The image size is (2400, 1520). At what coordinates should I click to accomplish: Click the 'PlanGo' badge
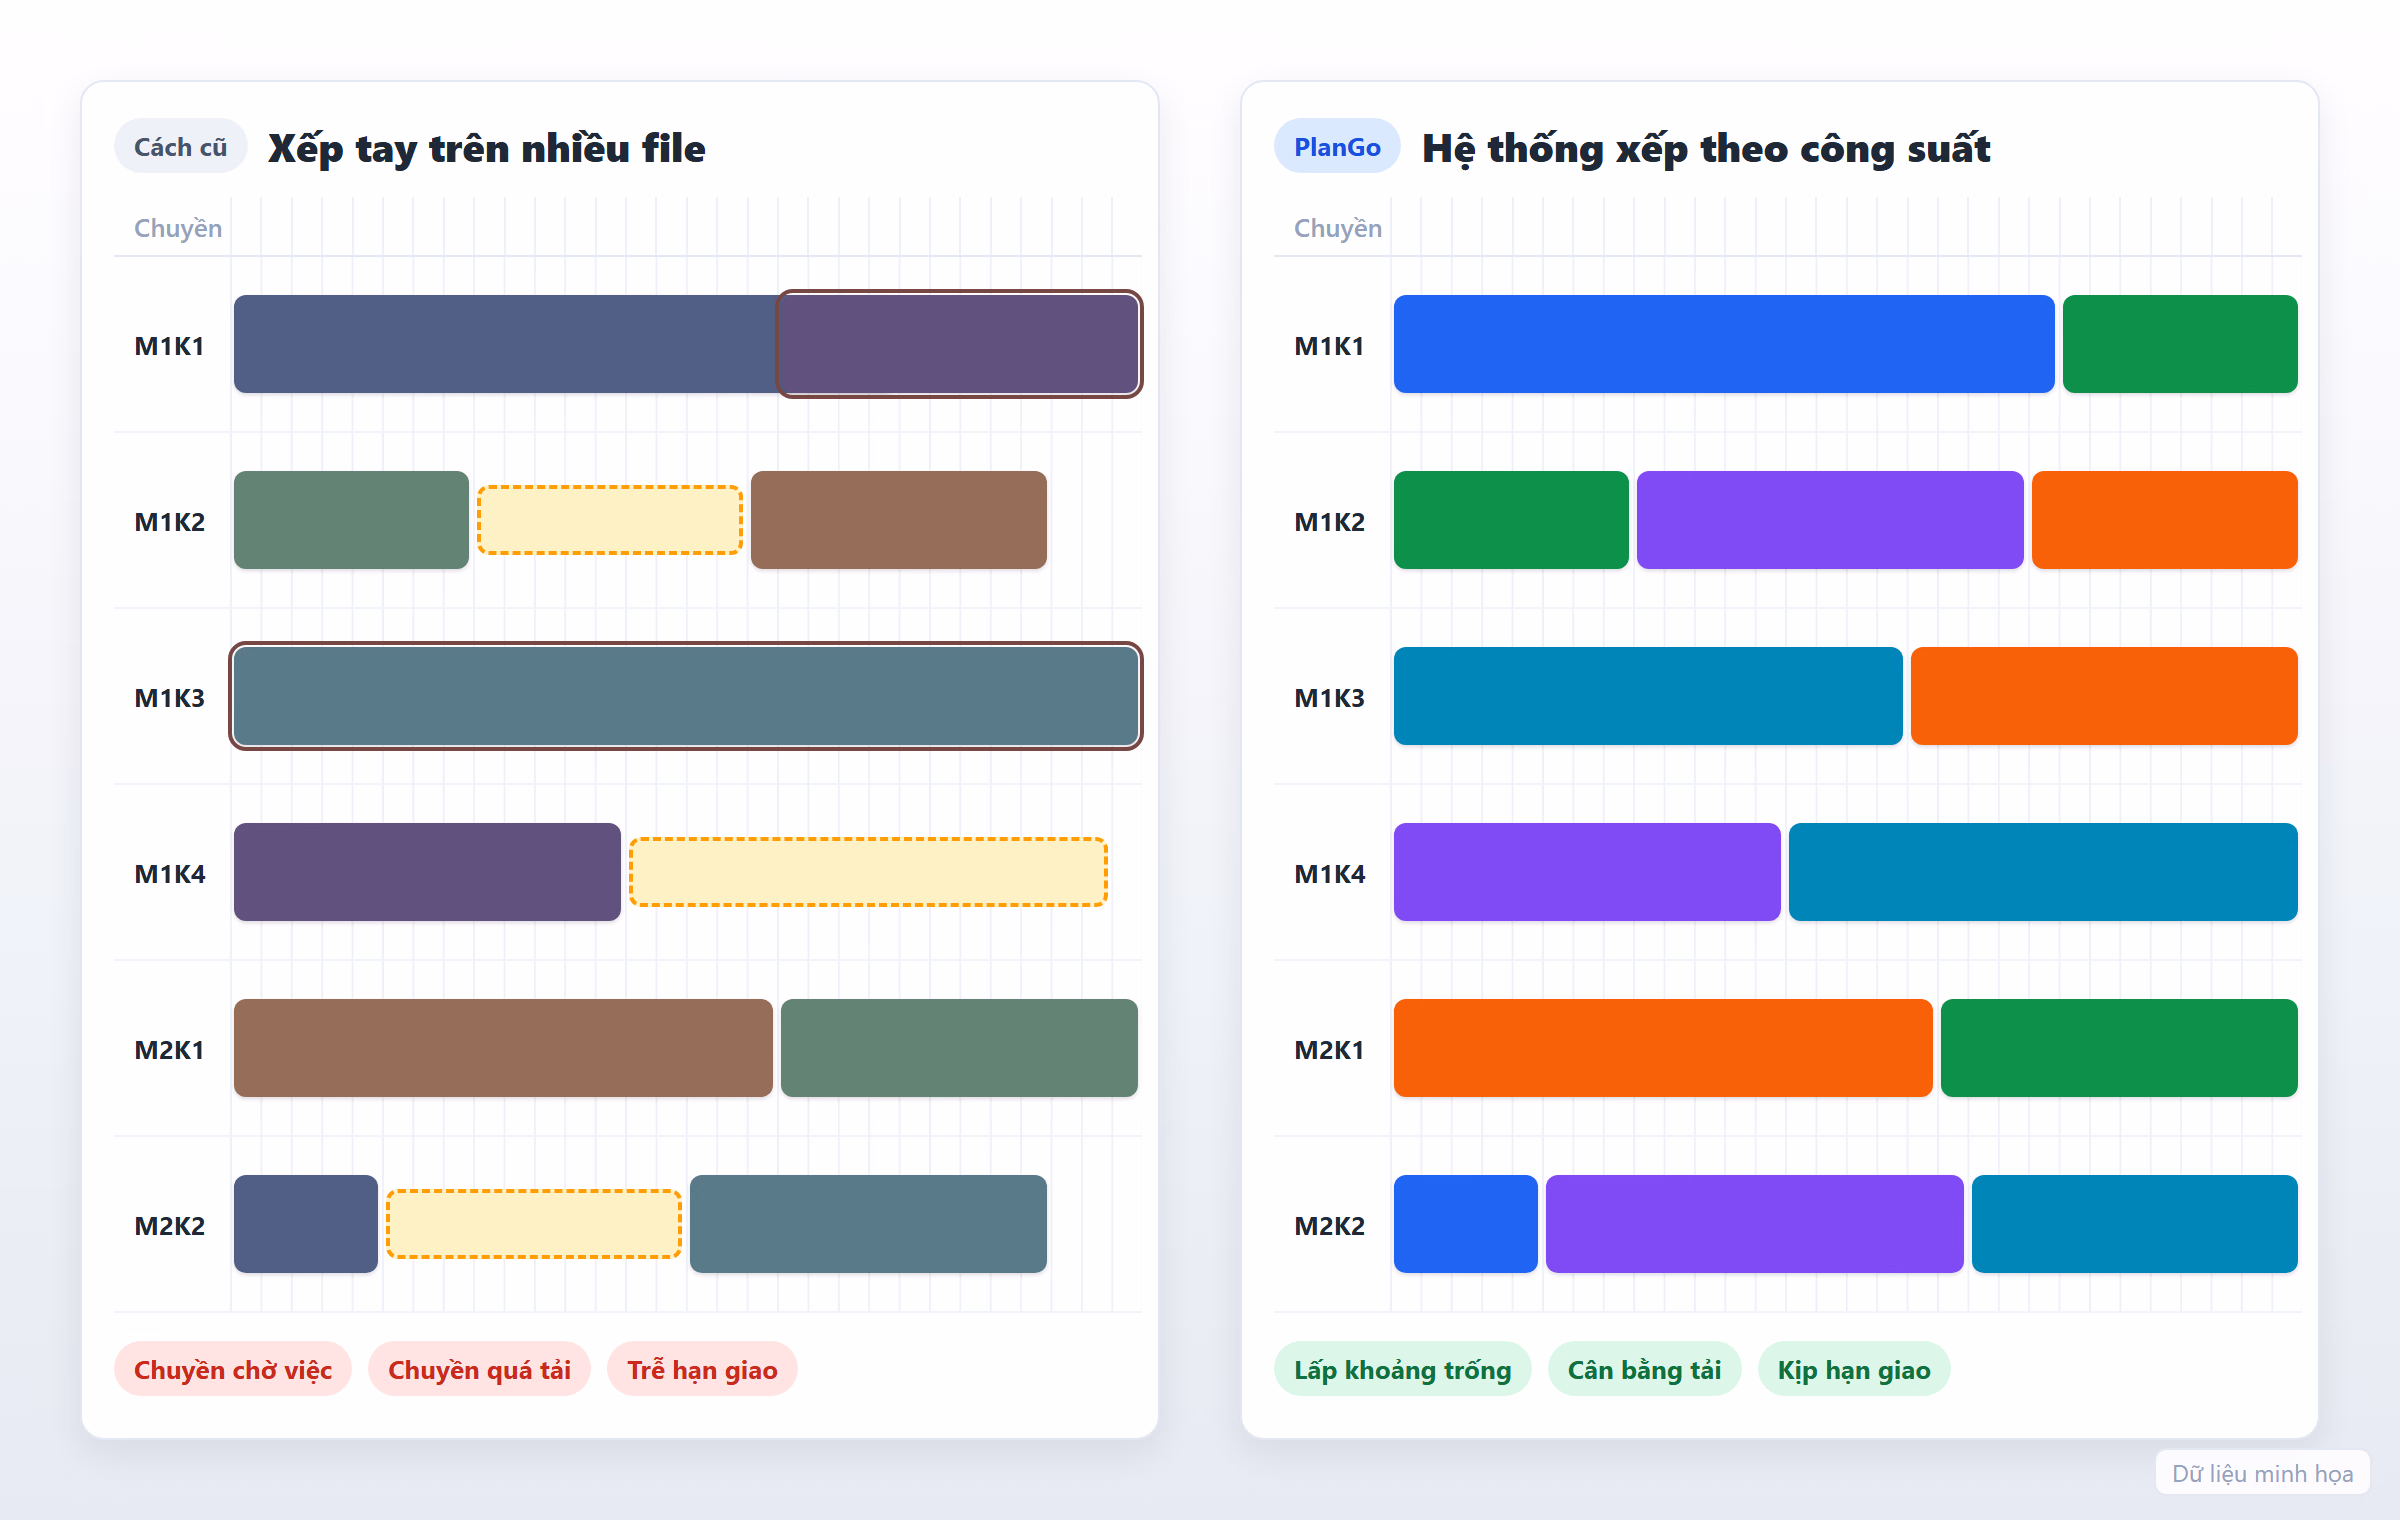pyautogui.click(x=1337, y=147)
